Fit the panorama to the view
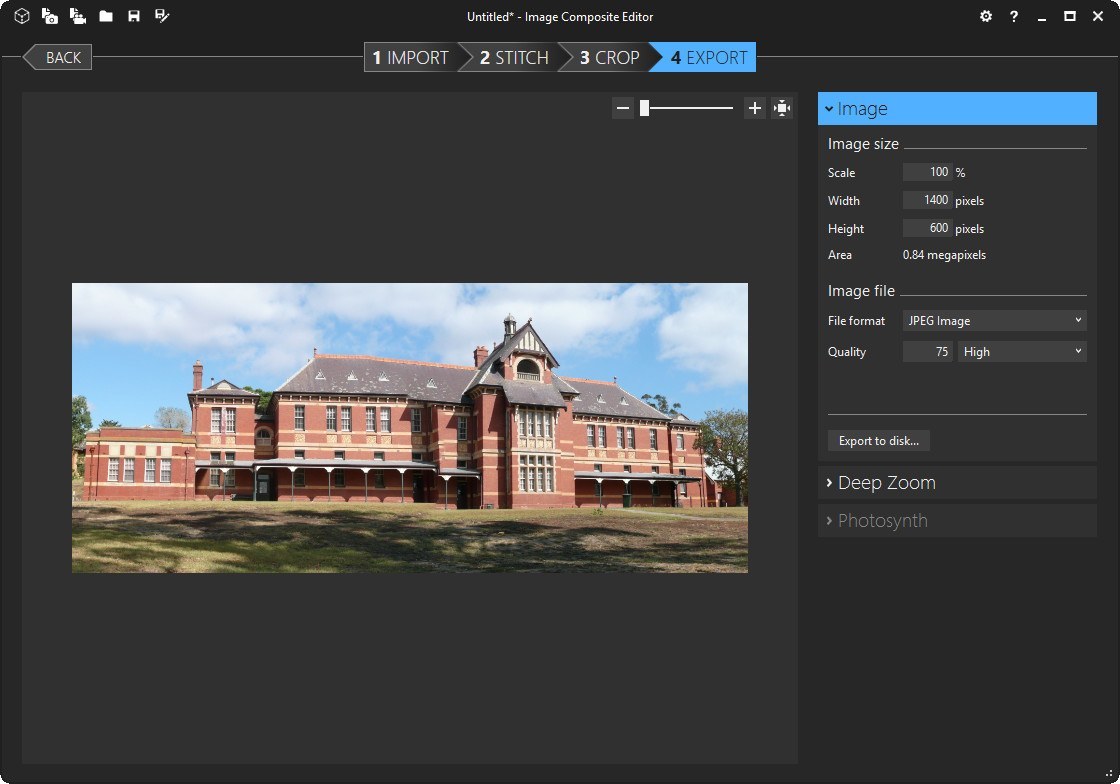The height and width of the screenshot is (784, 1120). pyautogui.click(x=783, y=107)
